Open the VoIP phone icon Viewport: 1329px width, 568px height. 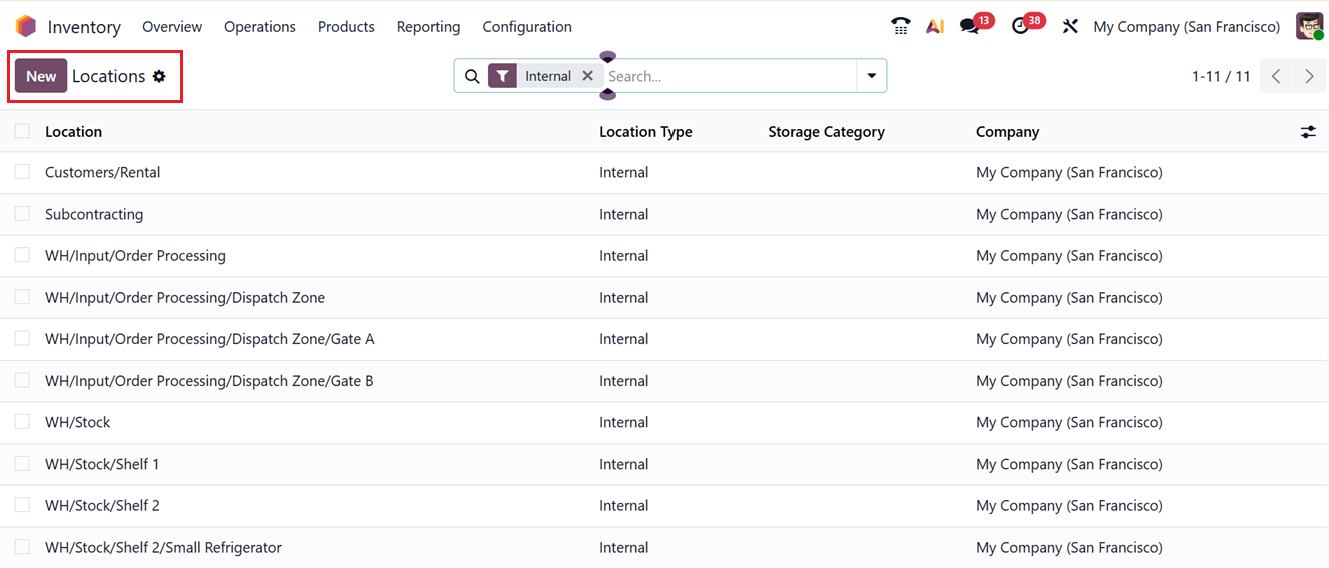[x=900, y=27]
